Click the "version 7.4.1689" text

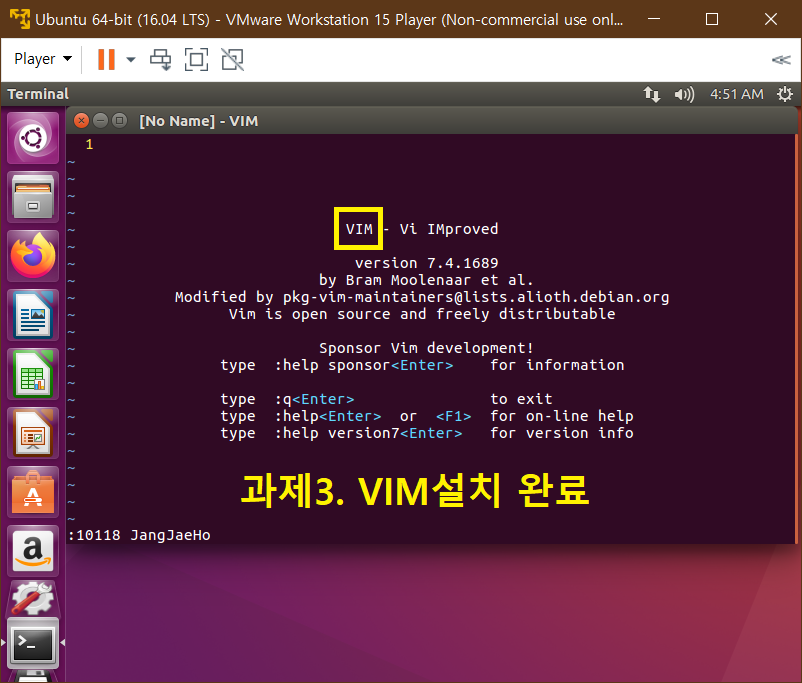(x=426, y=263)
